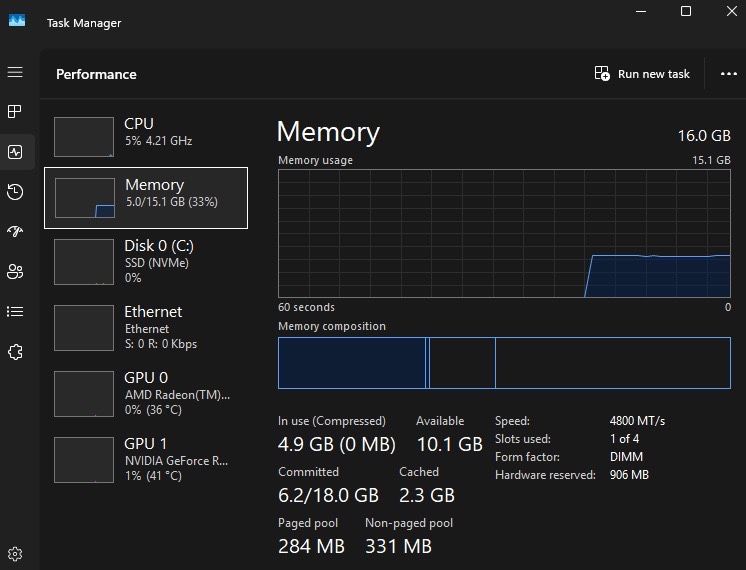Click the Run new task button
Screen dimensions: 746x570
[642, 74]
